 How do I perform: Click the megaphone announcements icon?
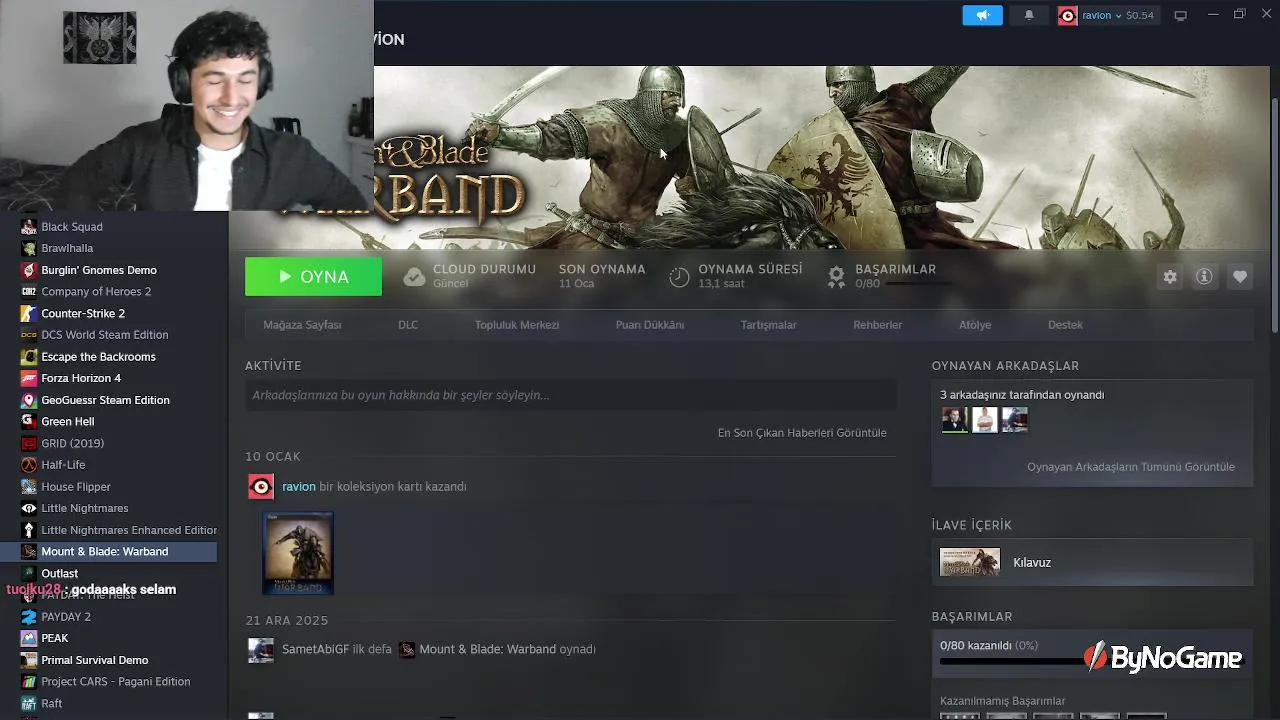click(982, 15)
